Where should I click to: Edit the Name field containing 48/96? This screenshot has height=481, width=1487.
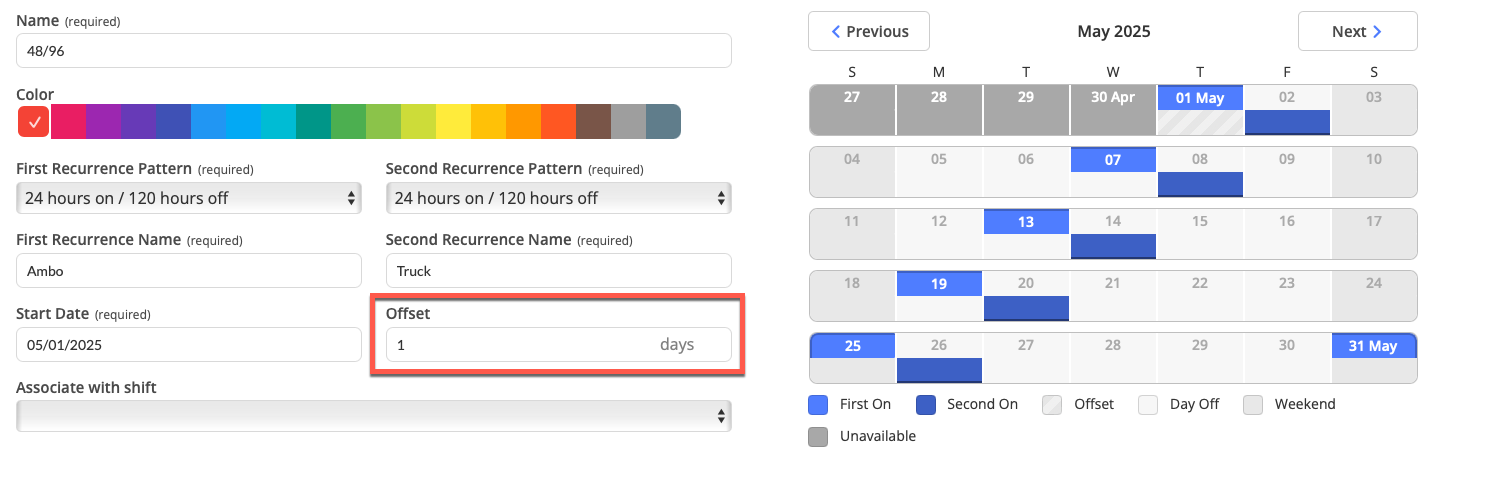374,51
